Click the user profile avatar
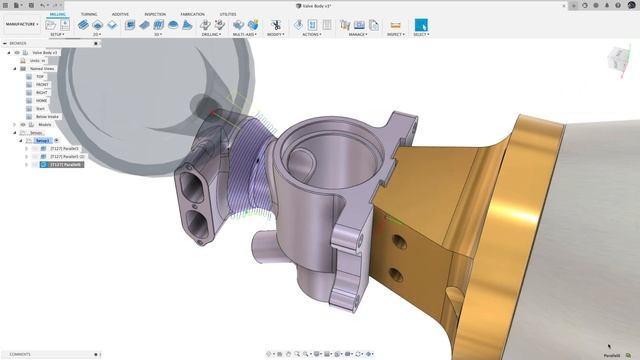This screenshot has height=360, width=640. click(x=631, y=5)
